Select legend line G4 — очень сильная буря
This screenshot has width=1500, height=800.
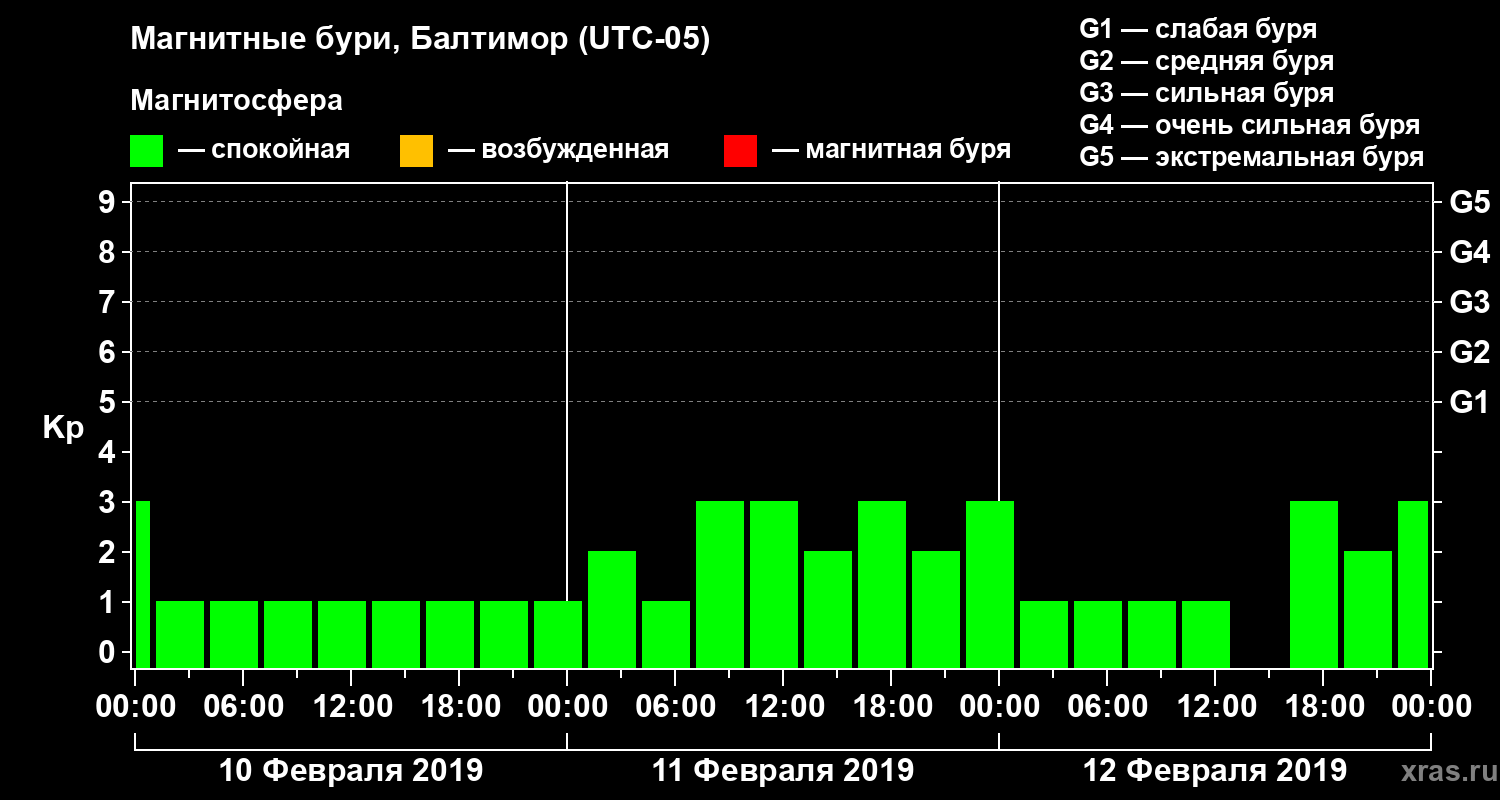tap(1250, 125)
